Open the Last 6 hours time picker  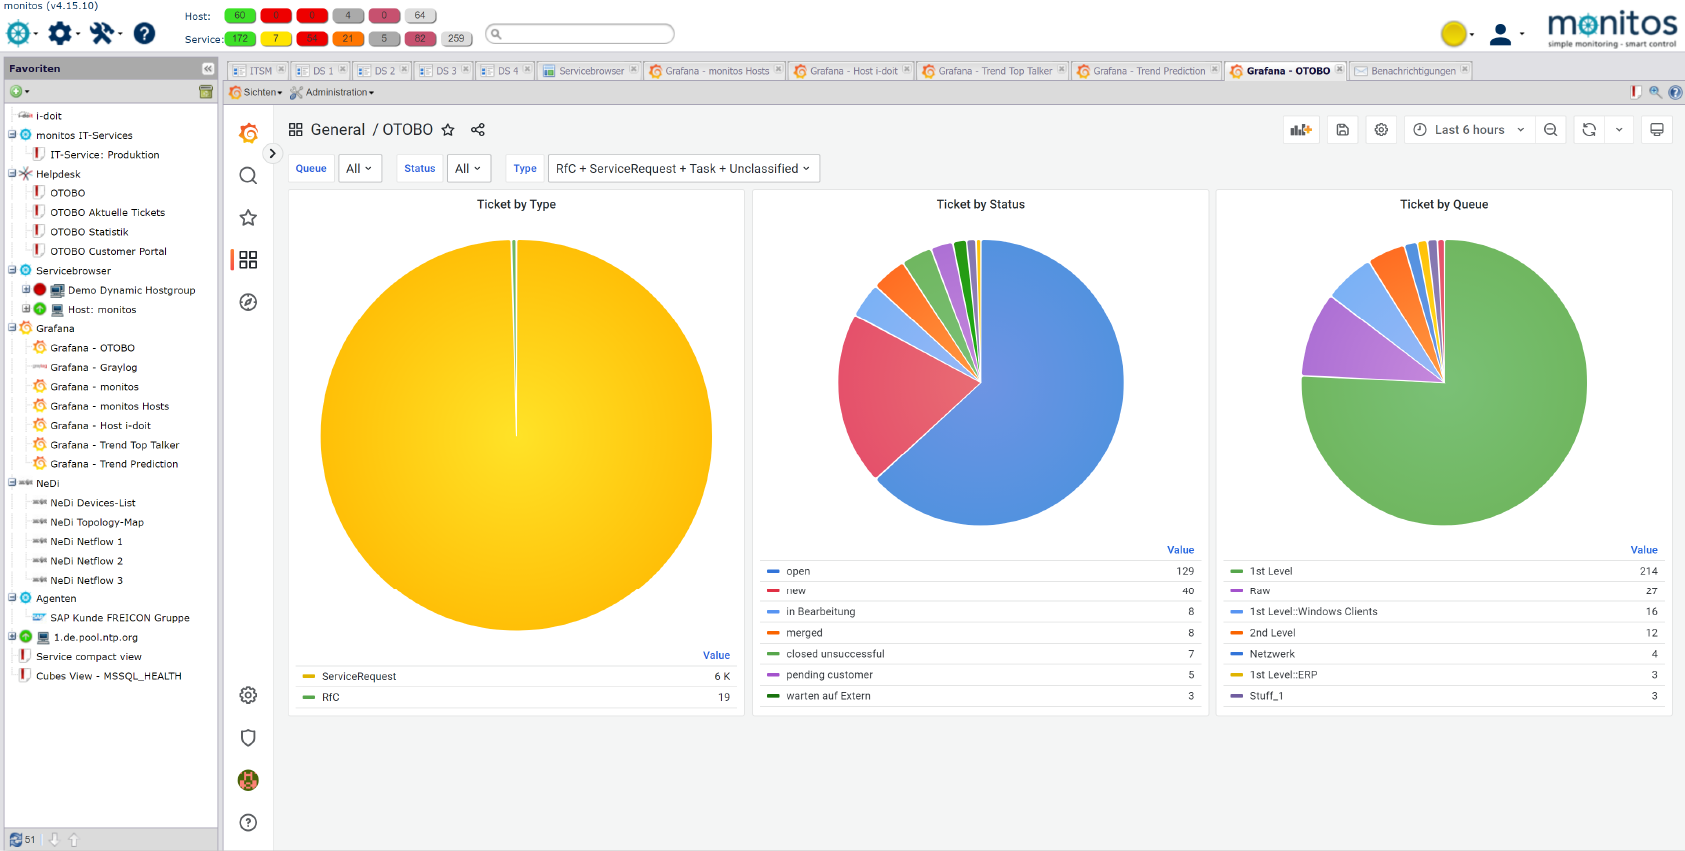click(1468, 130)
